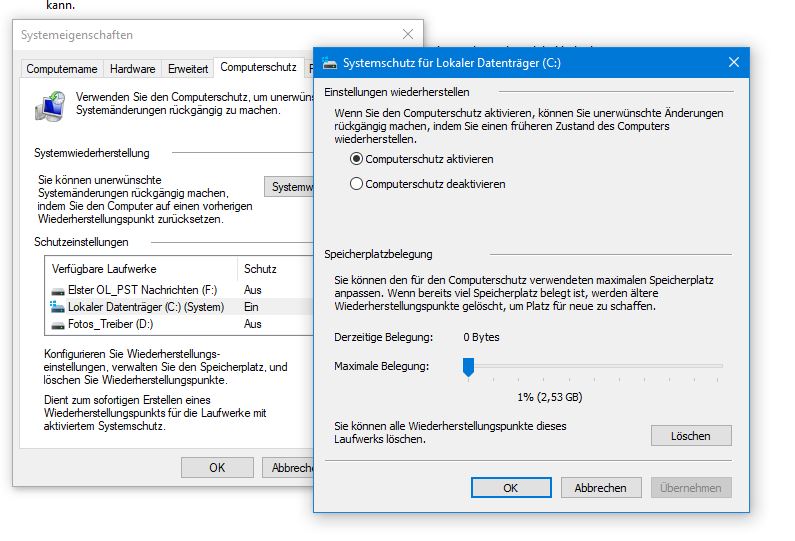Image resolution: width=795 pixels, height=541 pixels.
Task: Click Aus status for Elster OL_PST drive
Action: click(x=252, y=290)
